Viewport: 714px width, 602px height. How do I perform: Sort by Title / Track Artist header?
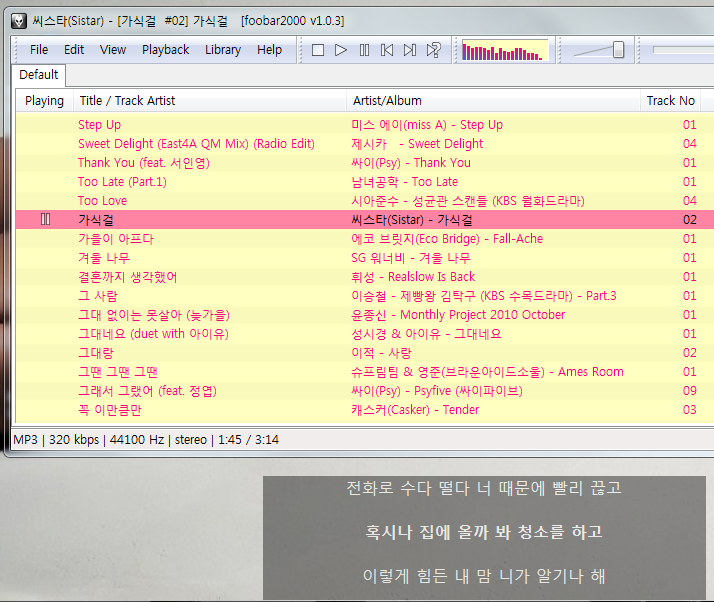coord(209,101)
